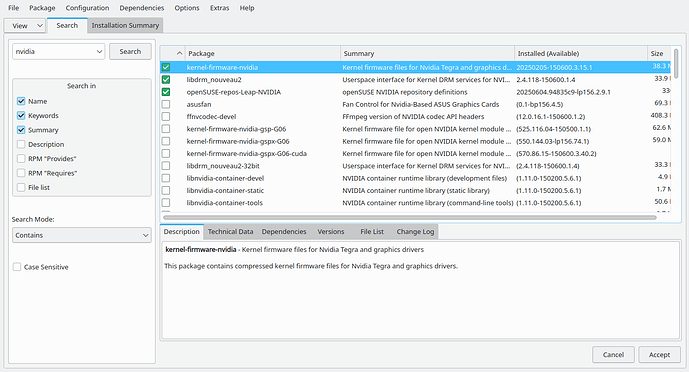Open the Extras menu
The width and height of the screenshot is (689, 372).
pyautogui.click(x=219, y=8)
